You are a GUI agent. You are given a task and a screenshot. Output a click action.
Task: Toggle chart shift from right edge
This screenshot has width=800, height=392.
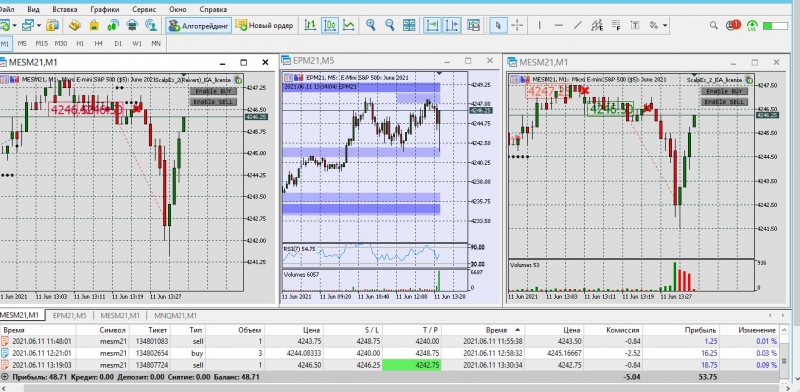452,25
